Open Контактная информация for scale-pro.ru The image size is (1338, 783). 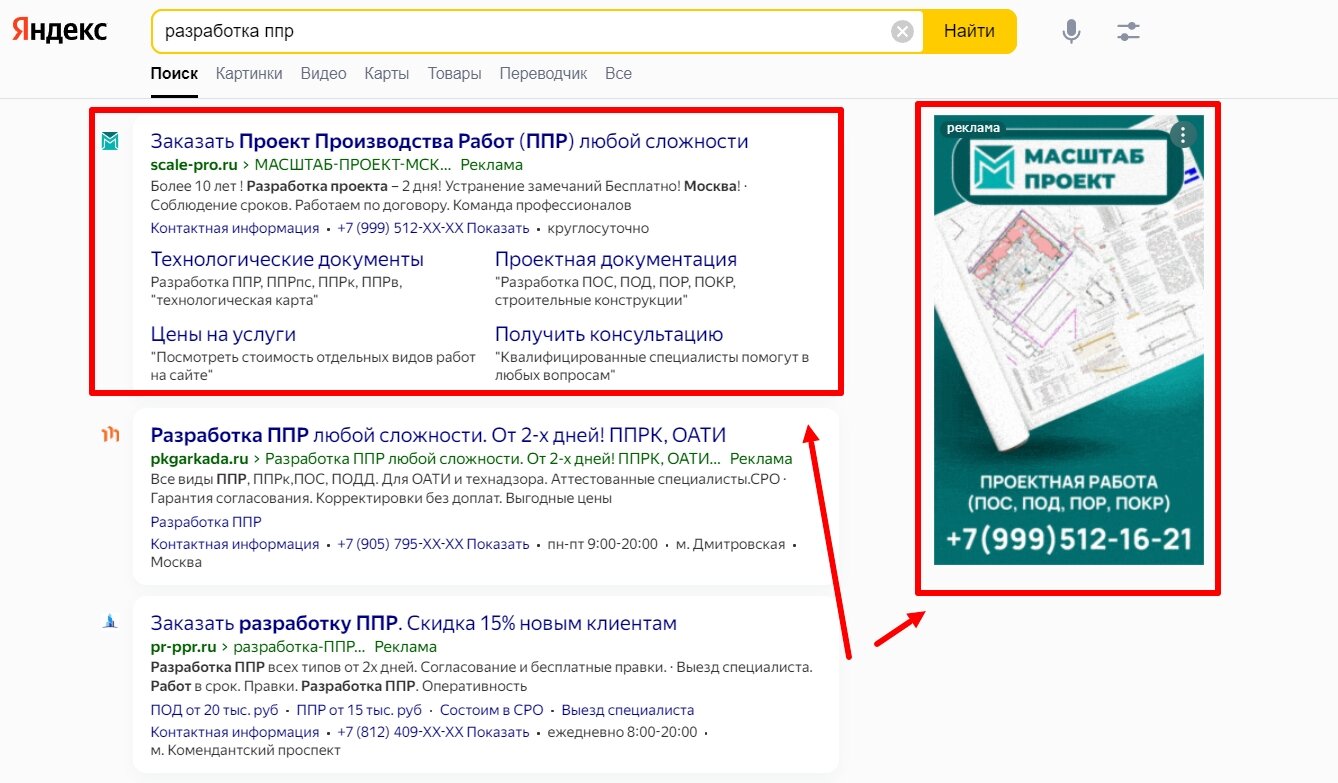click(235, 228)
